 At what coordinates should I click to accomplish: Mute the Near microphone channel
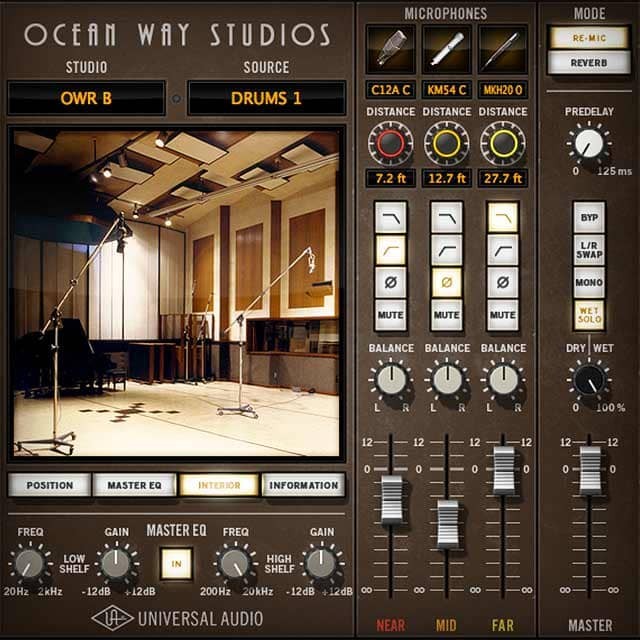point(390,315)
